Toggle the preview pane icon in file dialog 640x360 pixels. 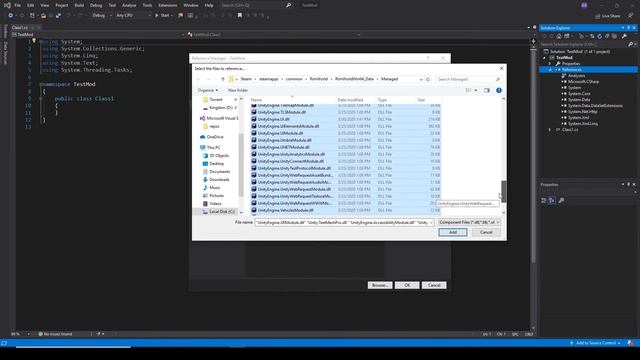[487, 90]
